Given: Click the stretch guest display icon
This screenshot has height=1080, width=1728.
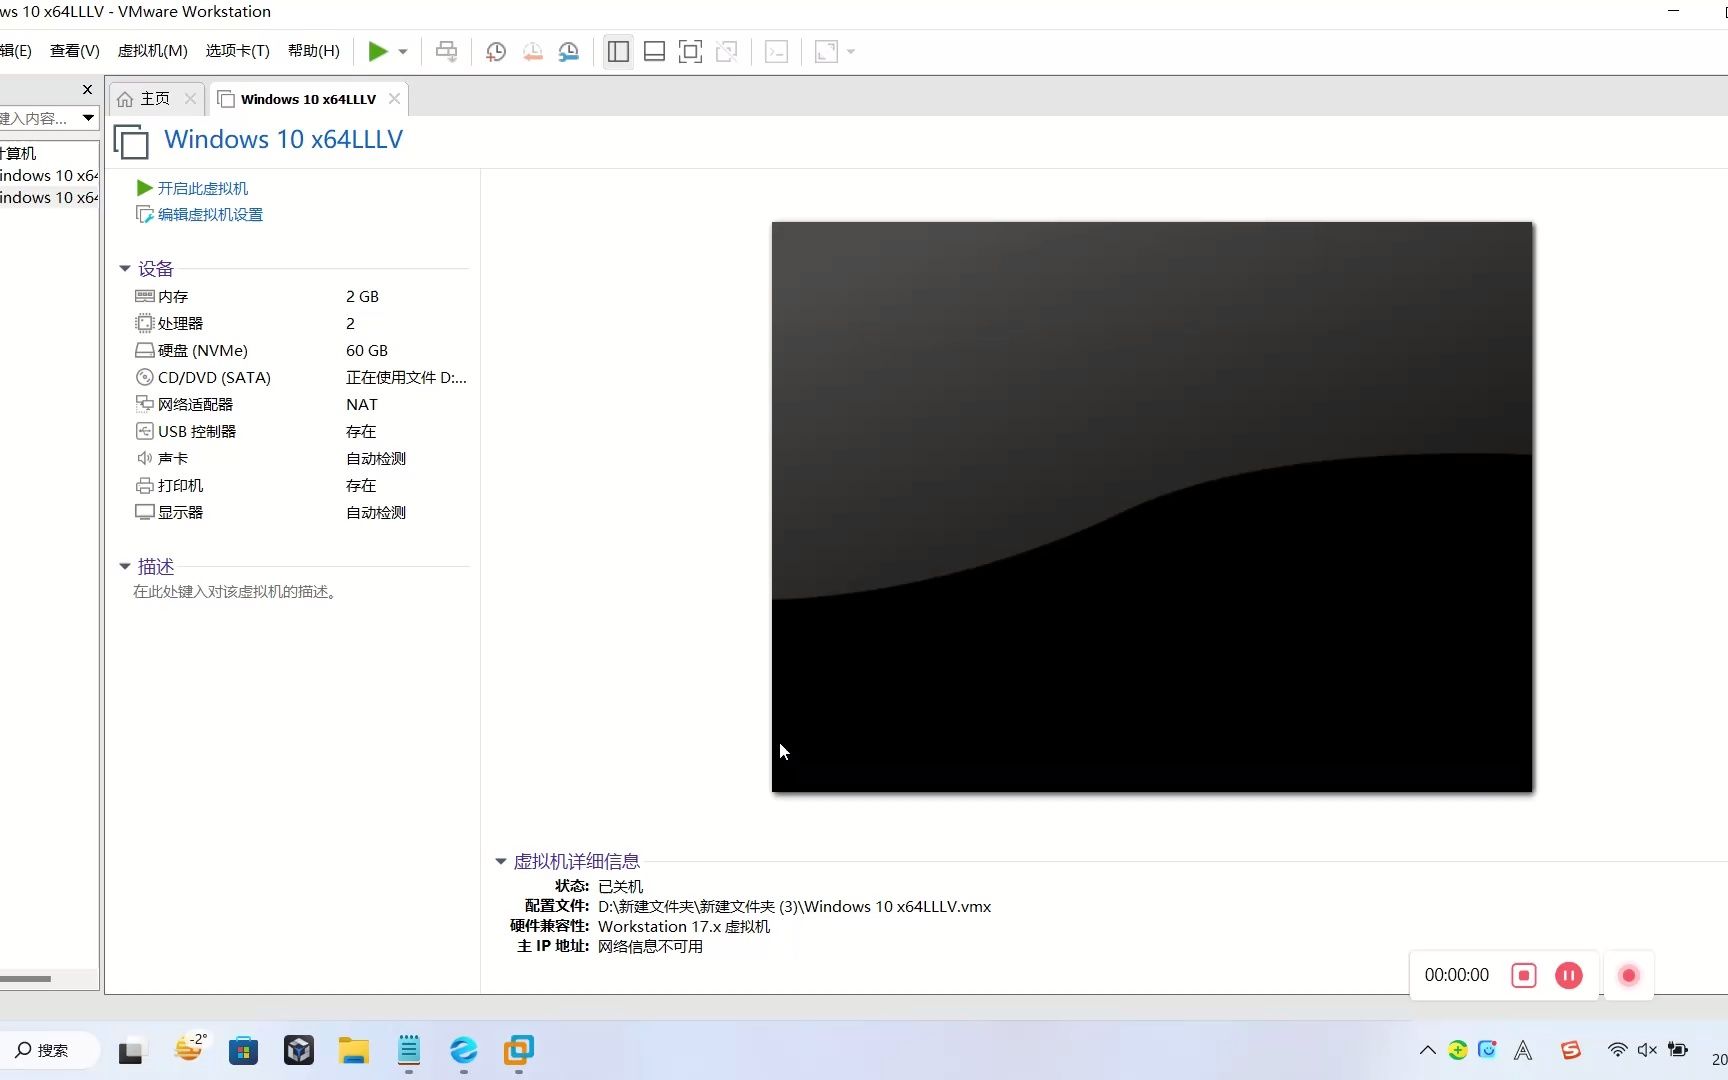Looking at the screenshot, I should (826, 52).
